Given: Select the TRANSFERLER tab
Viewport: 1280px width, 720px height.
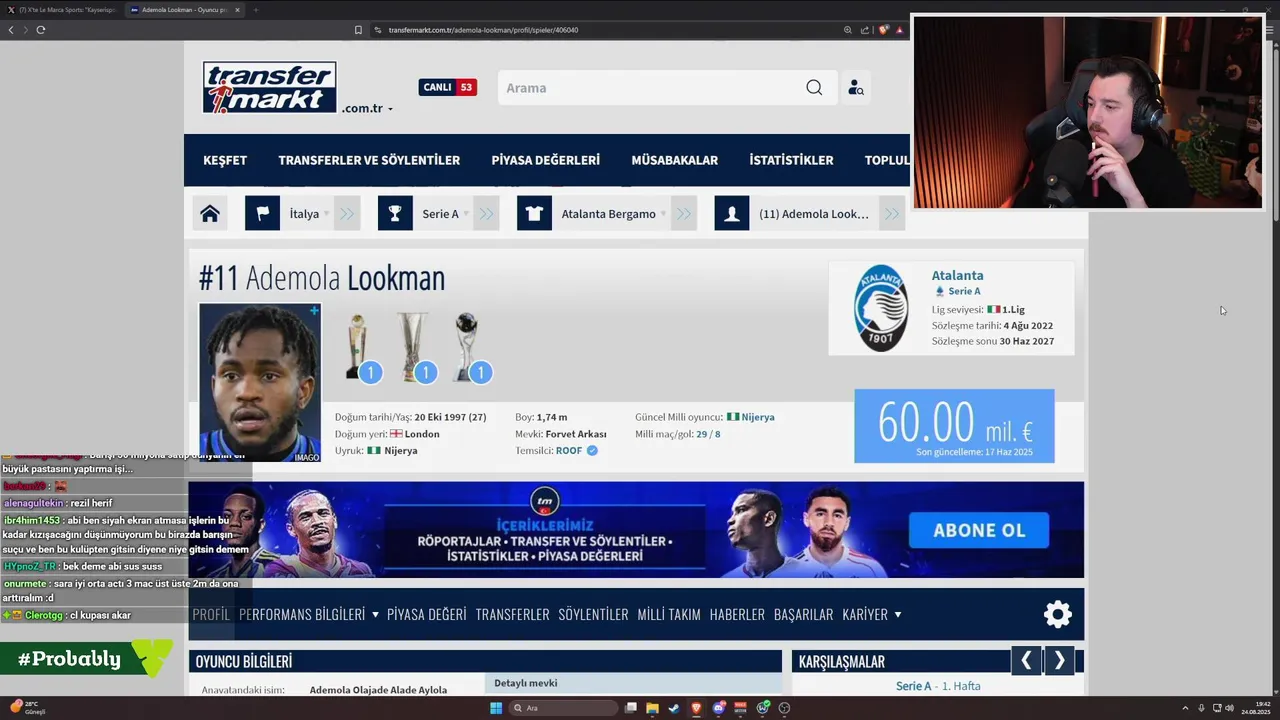Looking at the screenshot, I should (512, 614).
